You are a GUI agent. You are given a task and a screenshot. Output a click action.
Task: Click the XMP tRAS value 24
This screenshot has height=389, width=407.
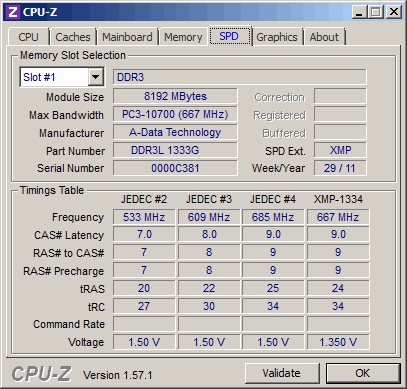[338, 288]
